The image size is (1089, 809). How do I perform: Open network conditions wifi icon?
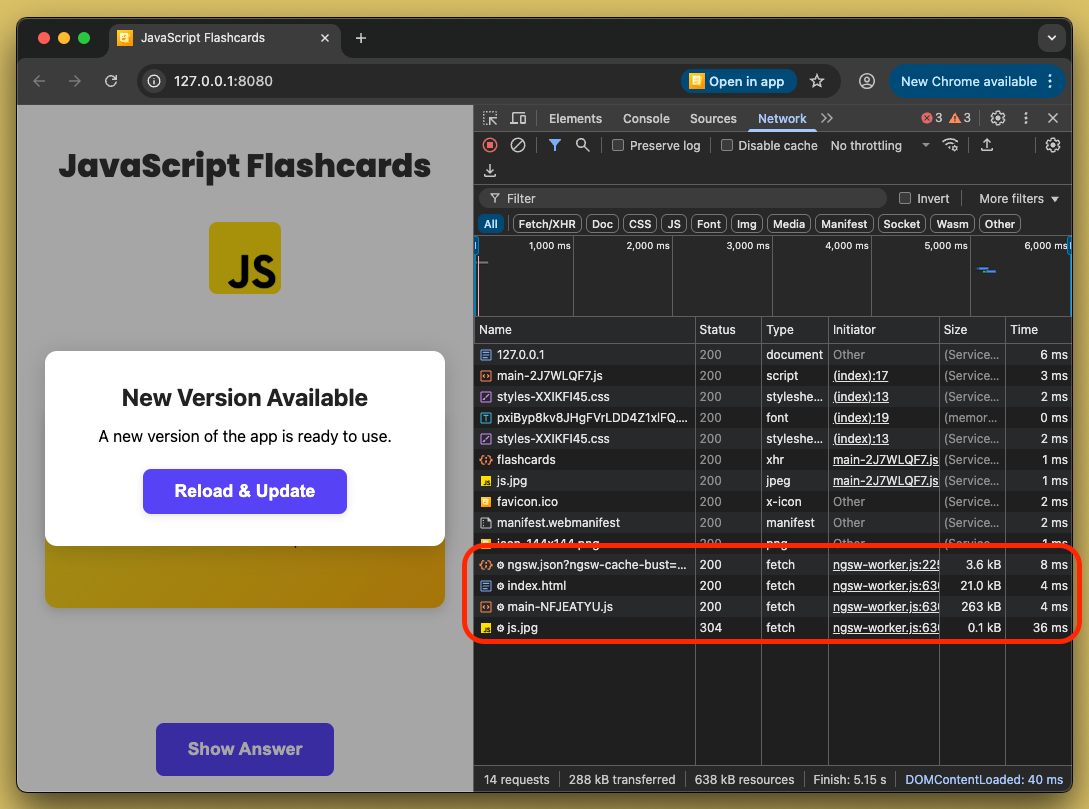[950, 145]
